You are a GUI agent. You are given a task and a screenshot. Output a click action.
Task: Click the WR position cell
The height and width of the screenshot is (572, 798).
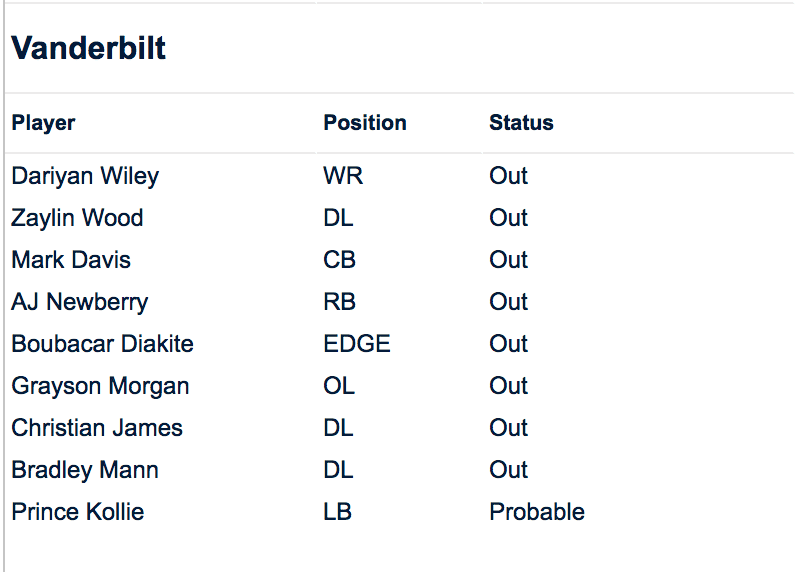pos(343,176)
